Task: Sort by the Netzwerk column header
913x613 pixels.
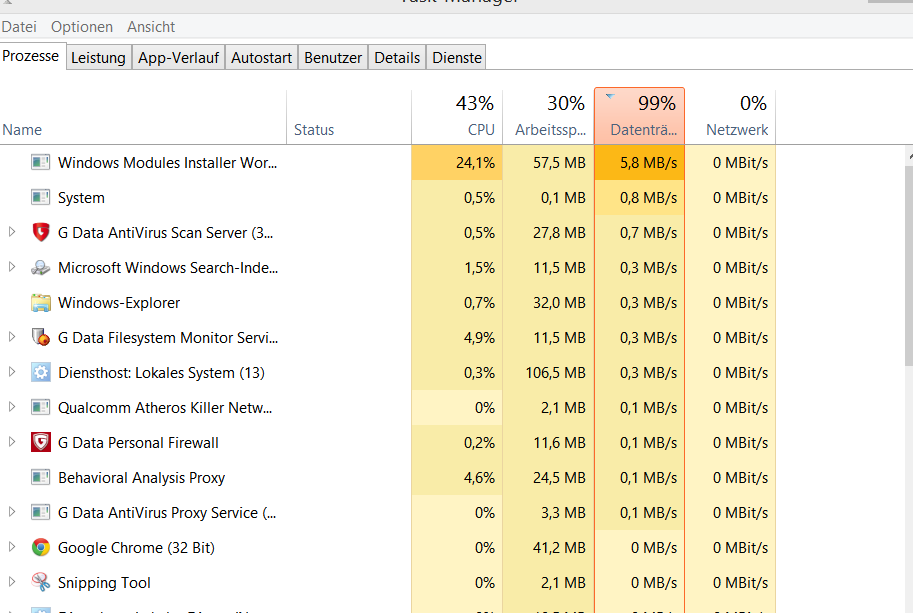Action: tap(730, 116)
